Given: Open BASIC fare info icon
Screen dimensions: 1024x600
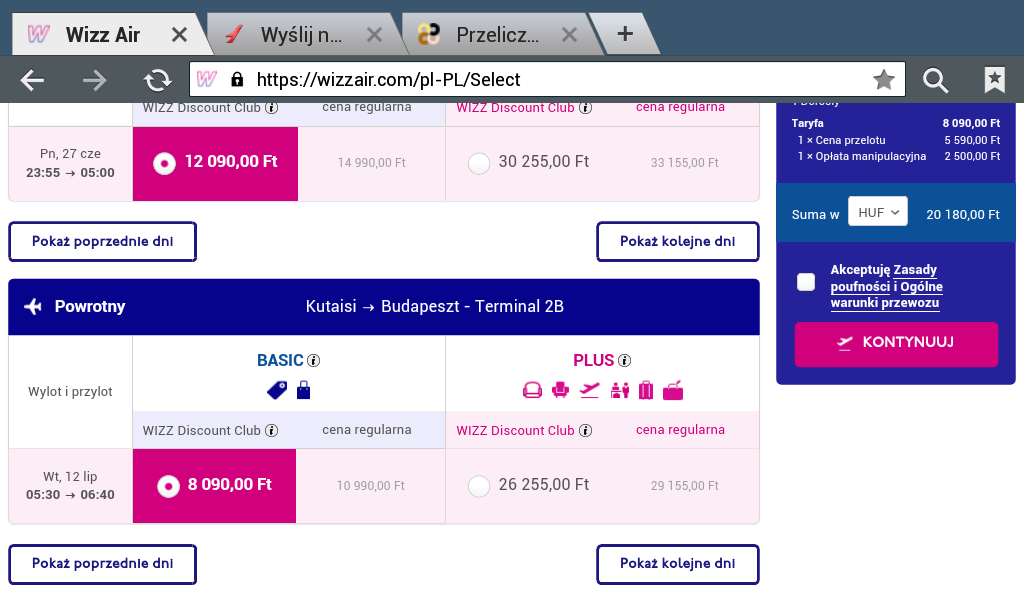Looking at the screenshot, I should tap(313, 360).
